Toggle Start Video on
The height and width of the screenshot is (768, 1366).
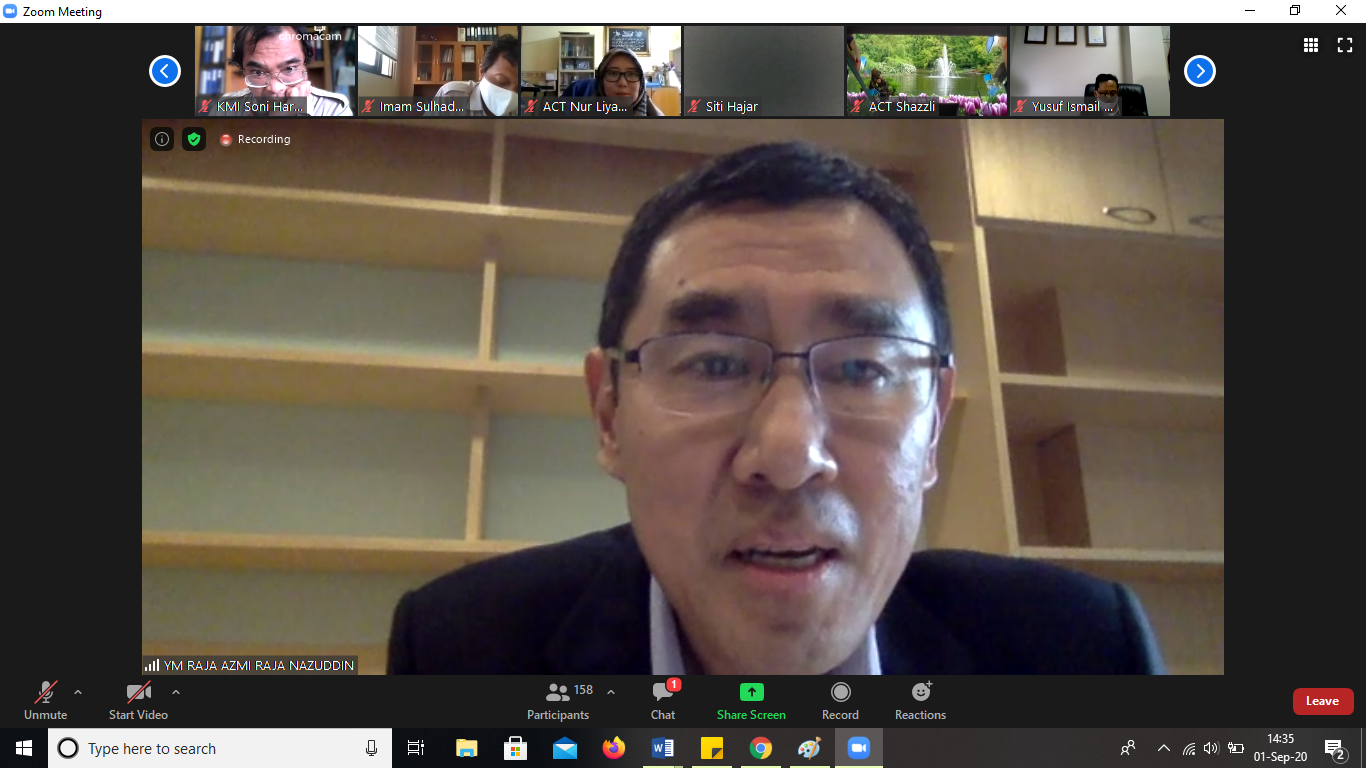[x=138, y=700]
